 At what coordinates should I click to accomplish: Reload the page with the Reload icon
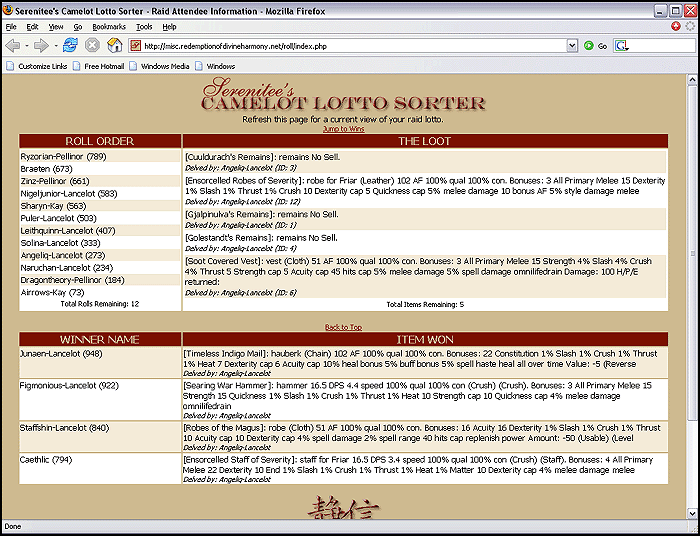tap(70, 45)
